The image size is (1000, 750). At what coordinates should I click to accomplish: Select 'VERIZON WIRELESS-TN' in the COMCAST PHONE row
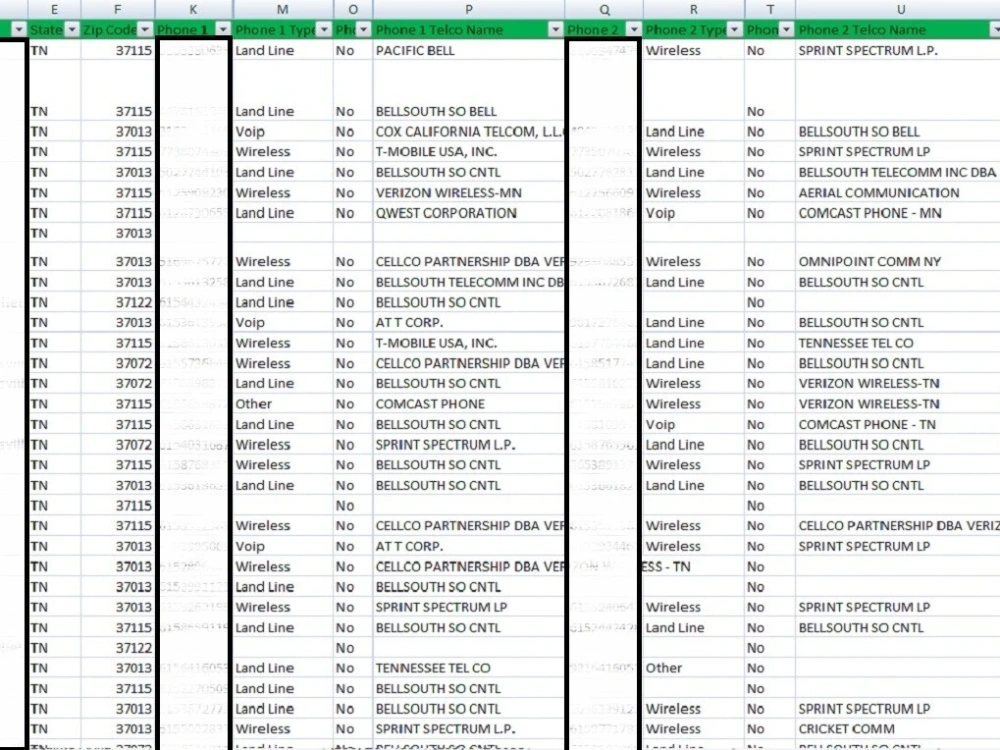pos(898,404)
